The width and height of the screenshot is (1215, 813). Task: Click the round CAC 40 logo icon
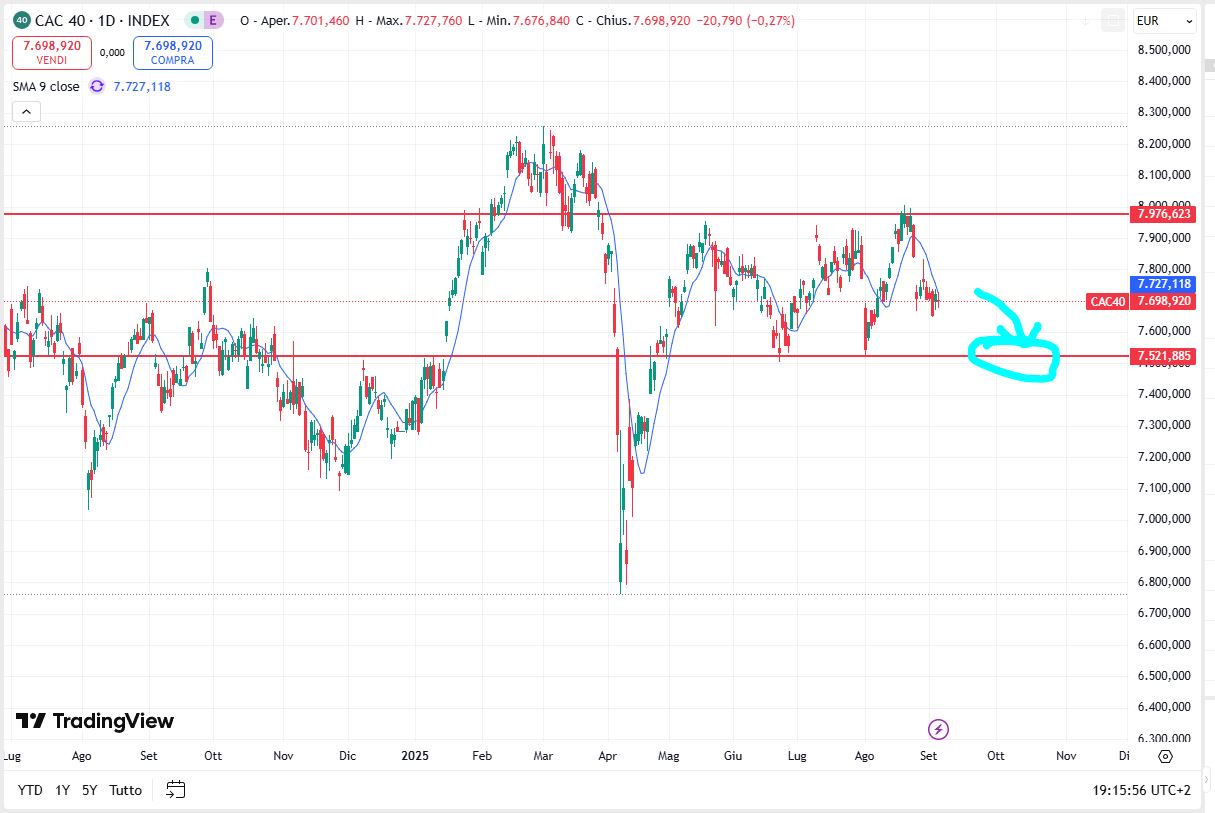coord(20,20)
